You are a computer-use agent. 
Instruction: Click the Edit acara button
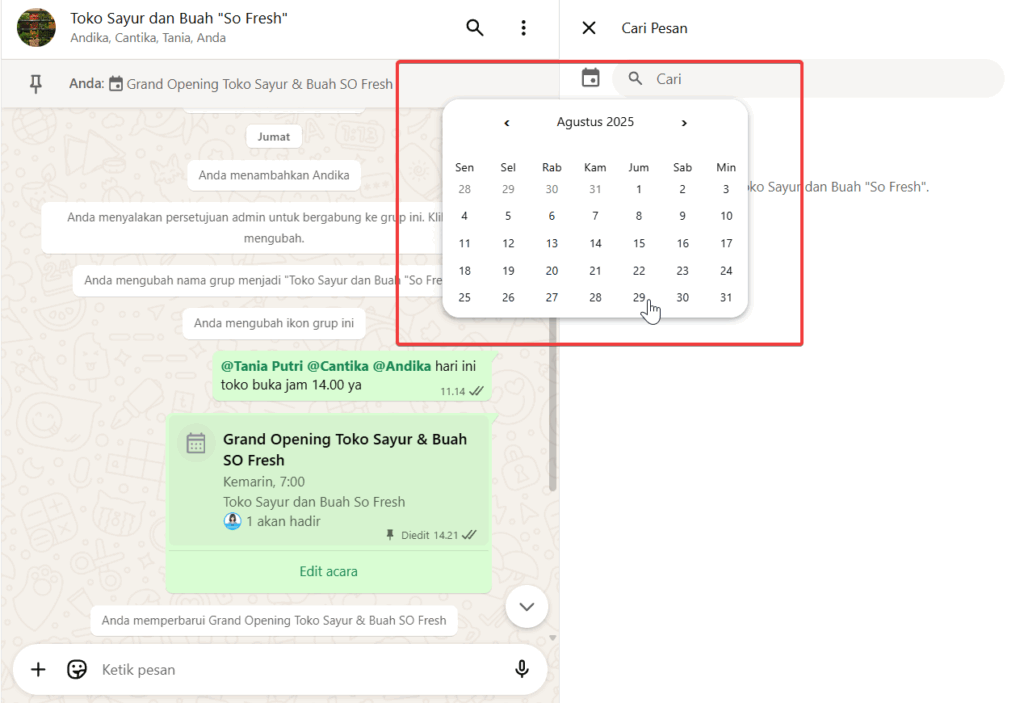tap(328, 572)
